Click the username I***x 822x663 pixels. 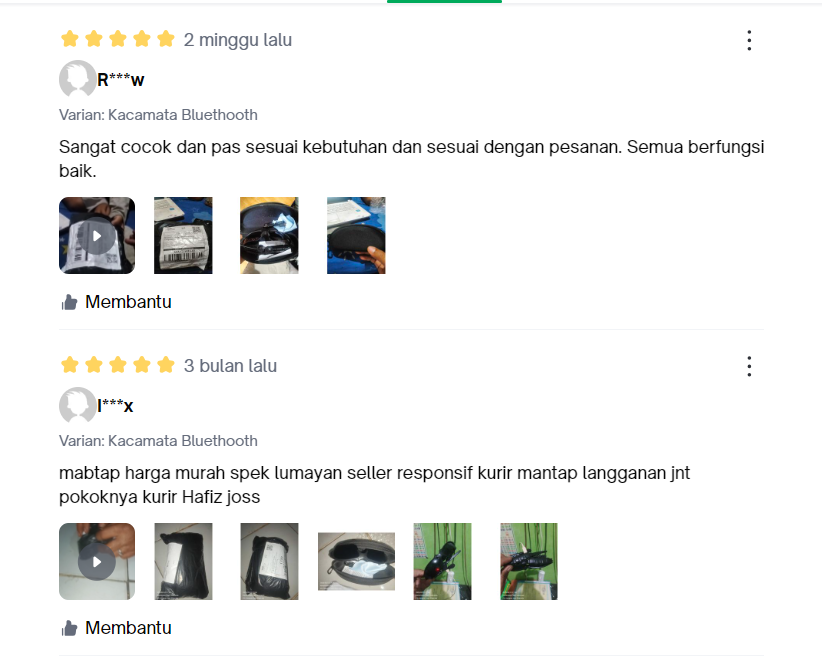pos(115,406)
